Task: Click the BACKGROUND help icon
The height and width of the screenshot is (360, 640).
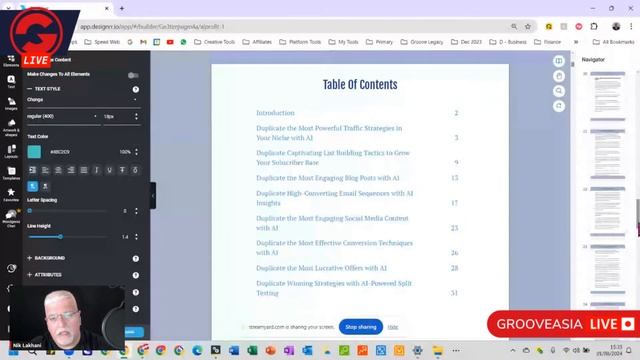Action: [136, 258]
